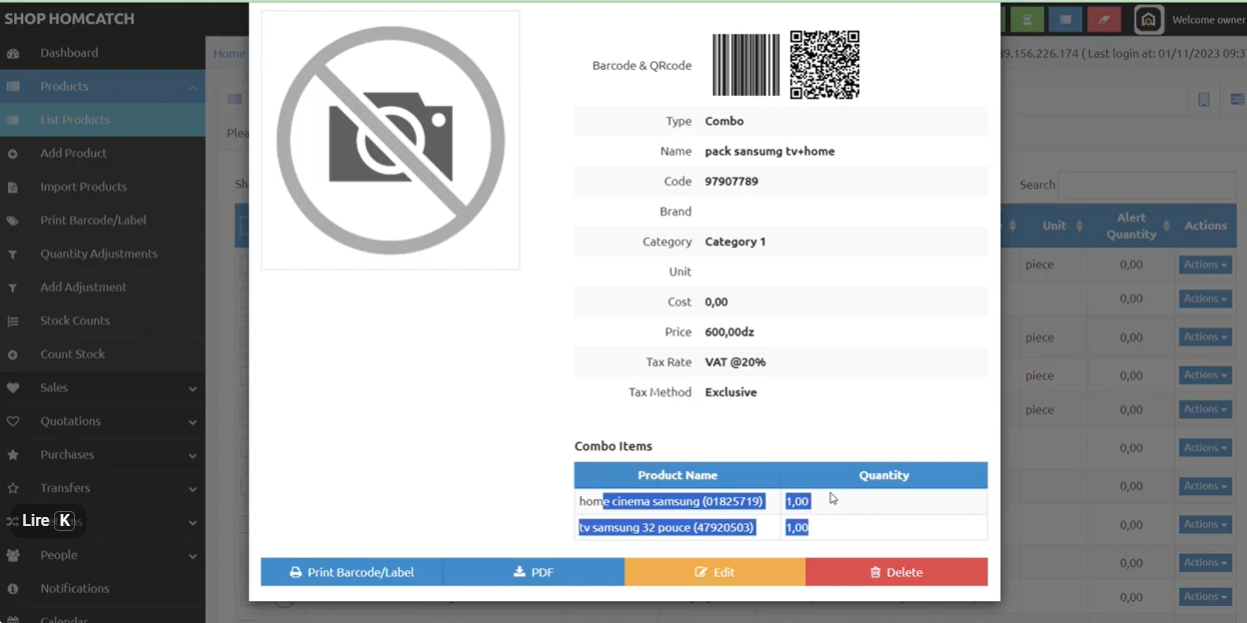Click the Stock Counts list icon
Screen dimensions: 1247x623
13,321
